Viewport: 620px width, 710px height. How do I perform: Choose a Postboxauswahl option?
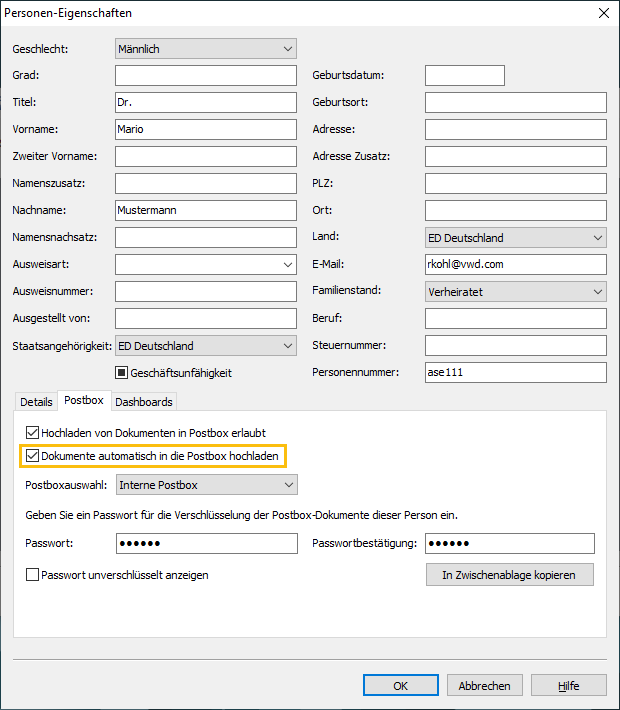pos(206,485)
